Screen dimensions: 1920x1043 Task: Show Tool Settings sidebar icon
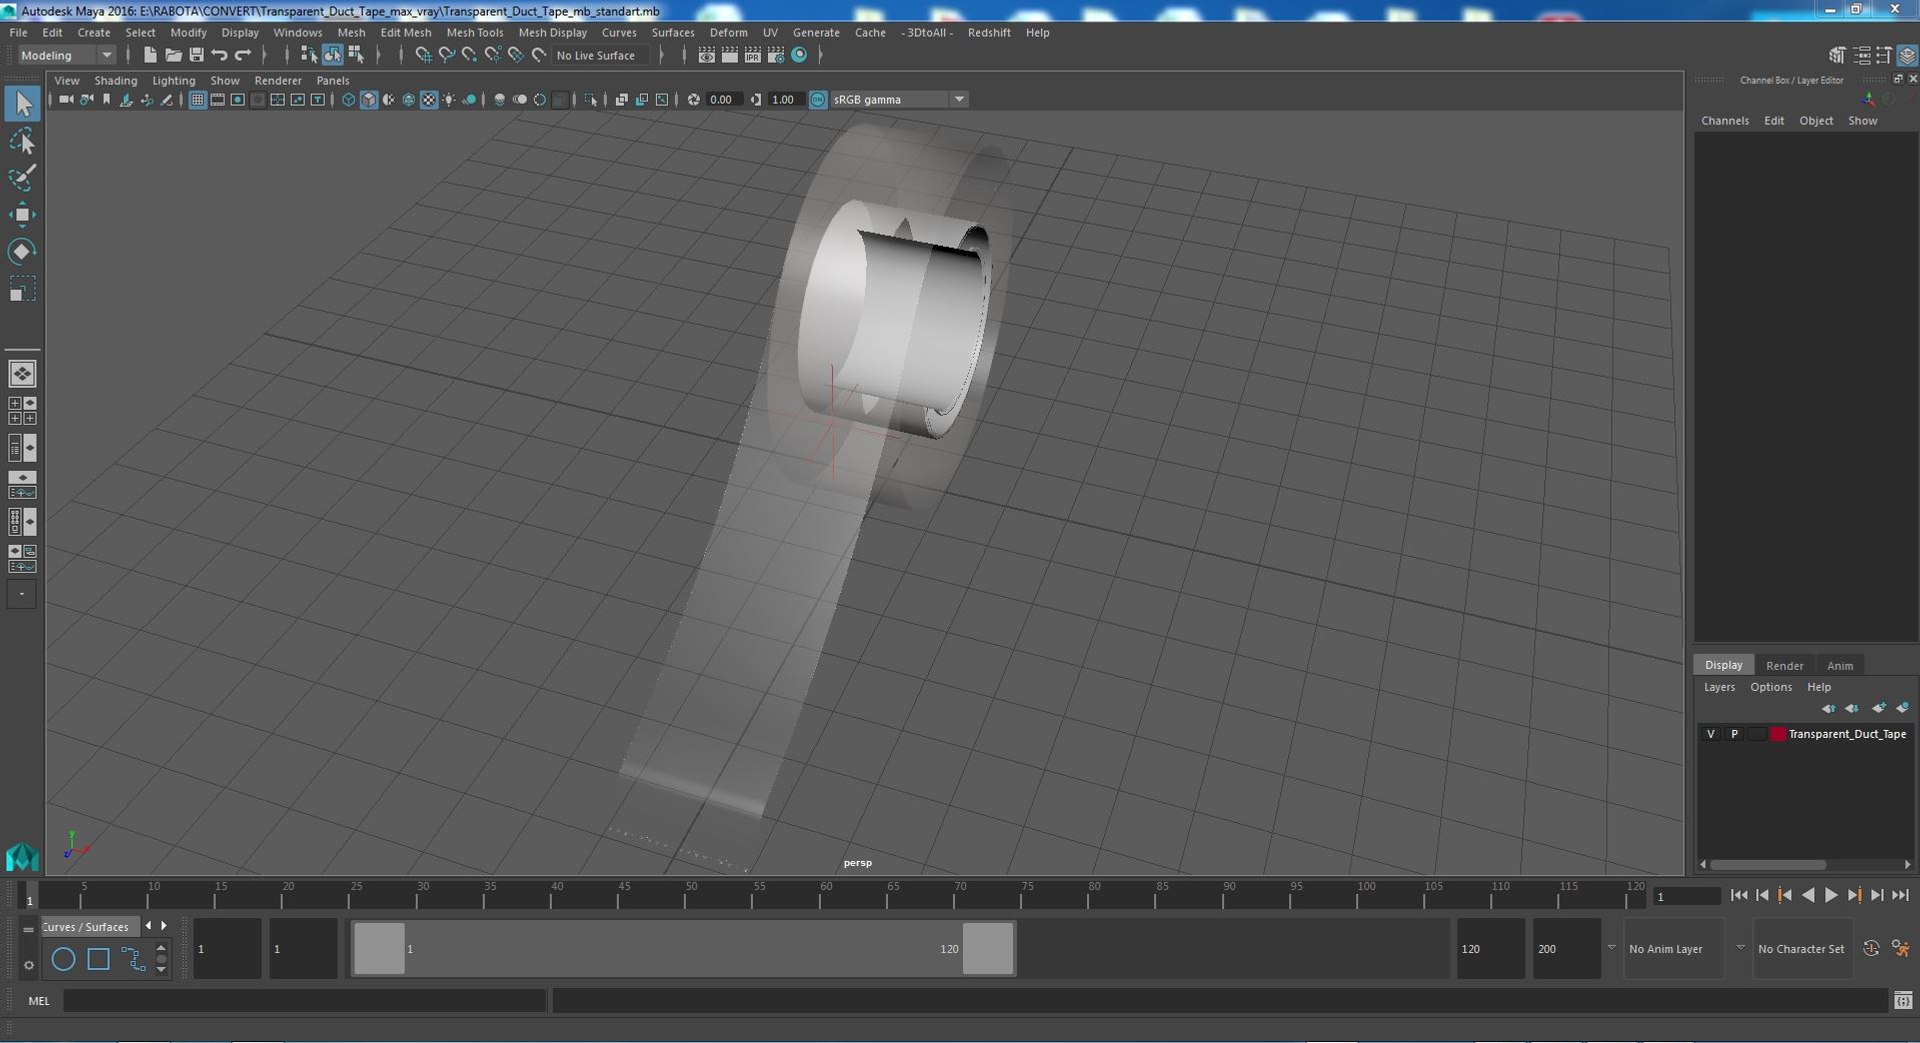tap(1884, 55)
